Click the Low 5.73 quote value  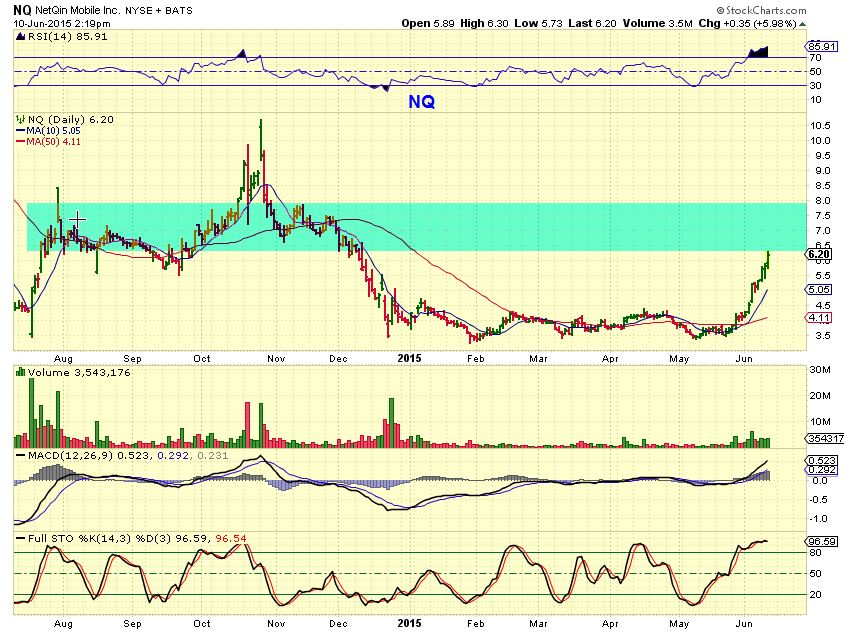(x=538, y=23)
